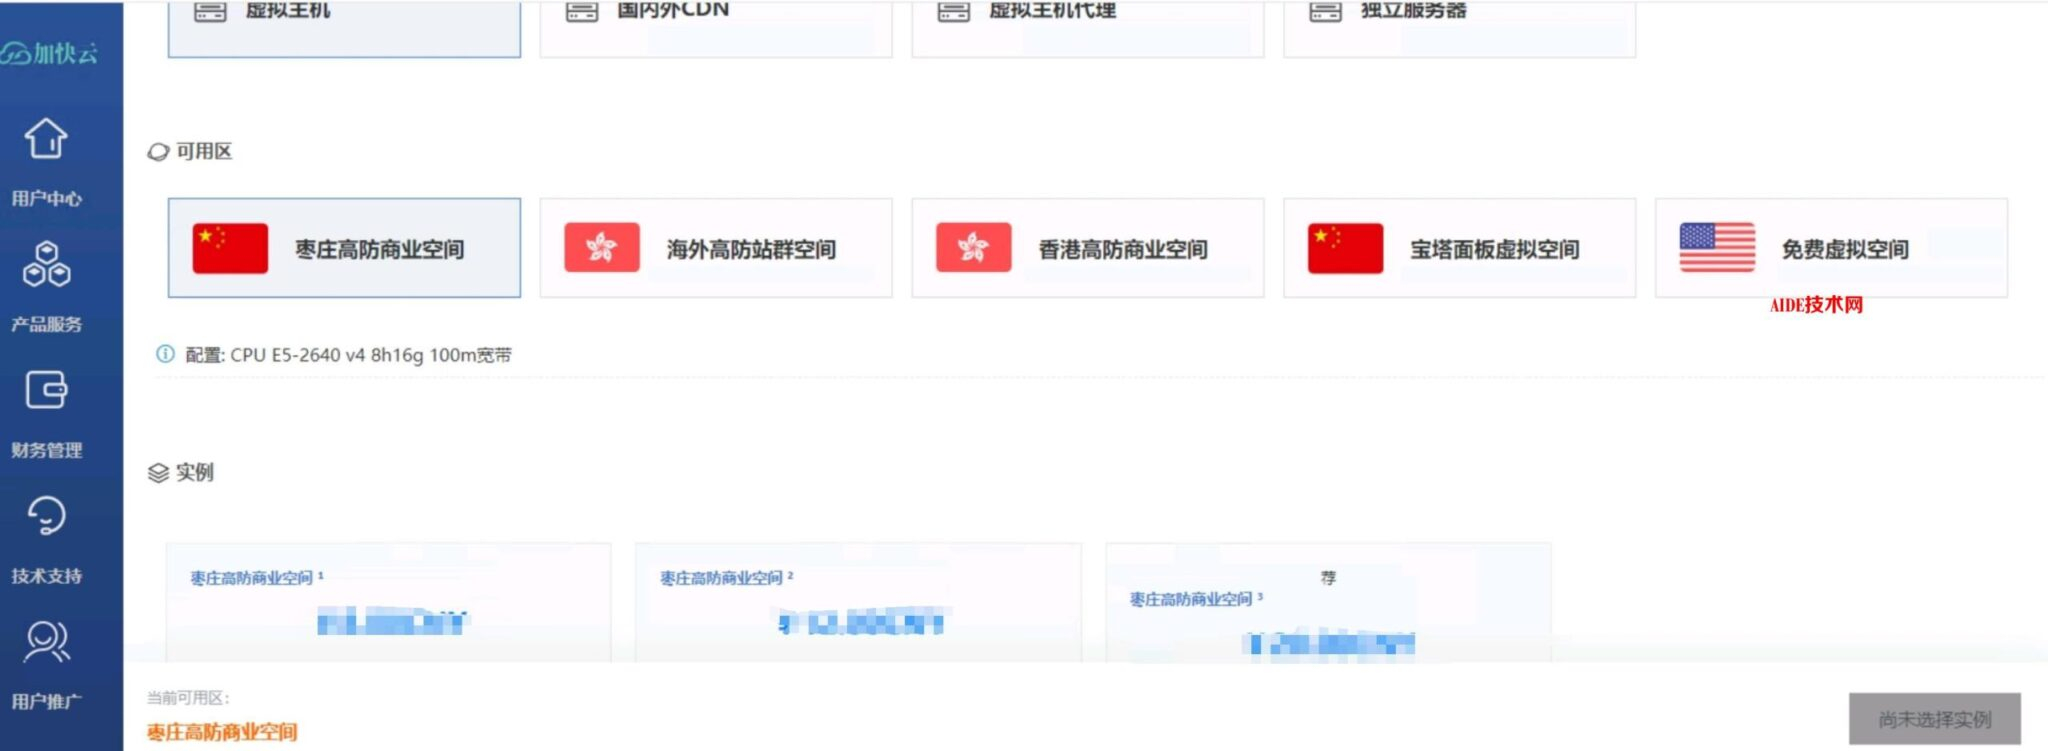Open 产品服务 cubes icon in sidebar

[x=46, y=265]
